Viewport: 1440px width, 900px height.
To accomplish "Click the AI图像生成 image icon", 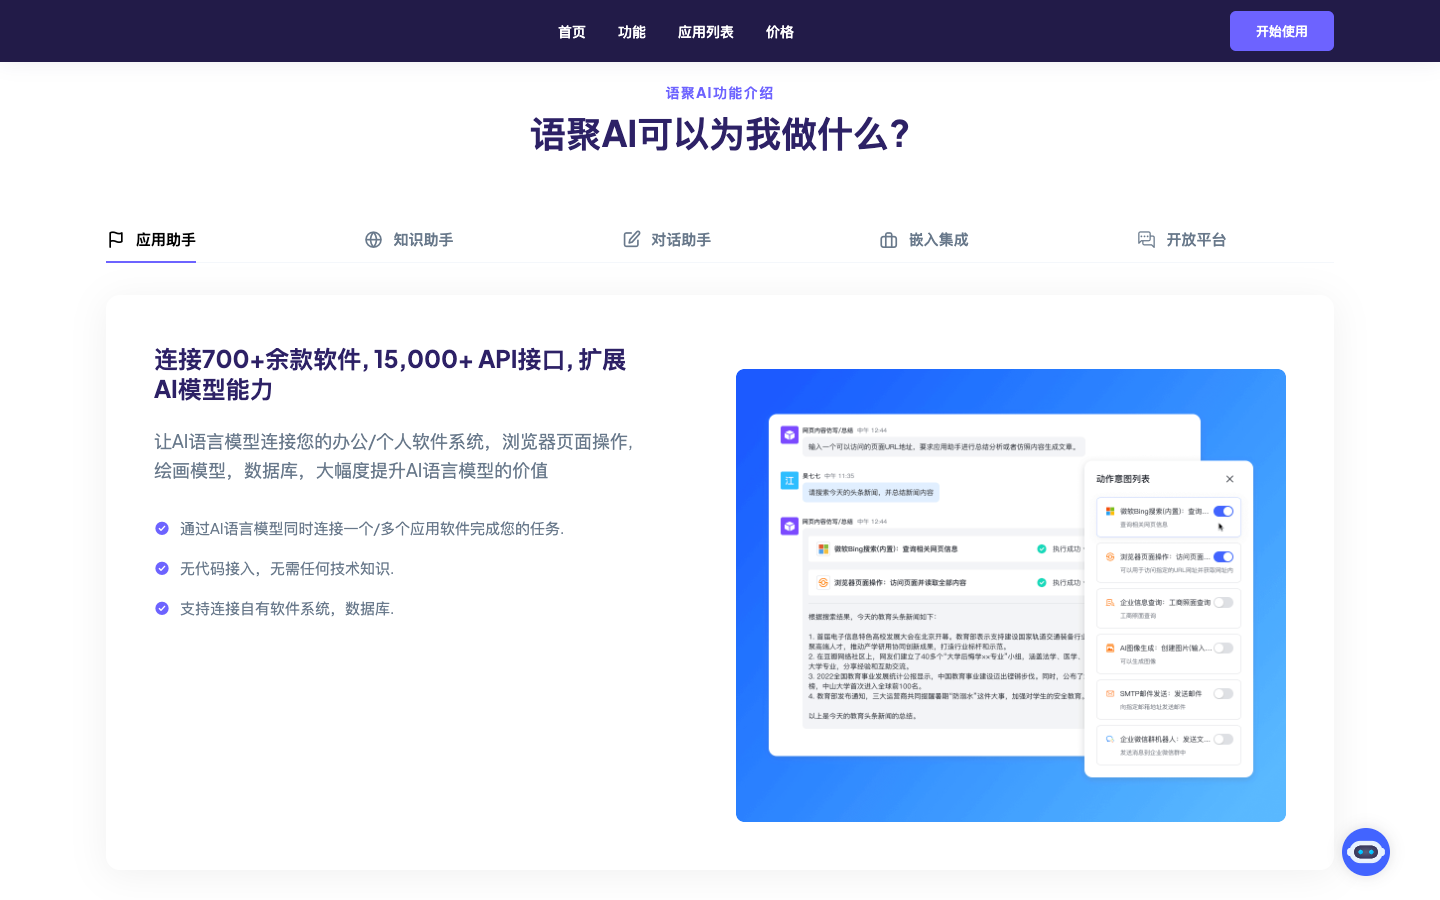I will tap(1110, 648).
